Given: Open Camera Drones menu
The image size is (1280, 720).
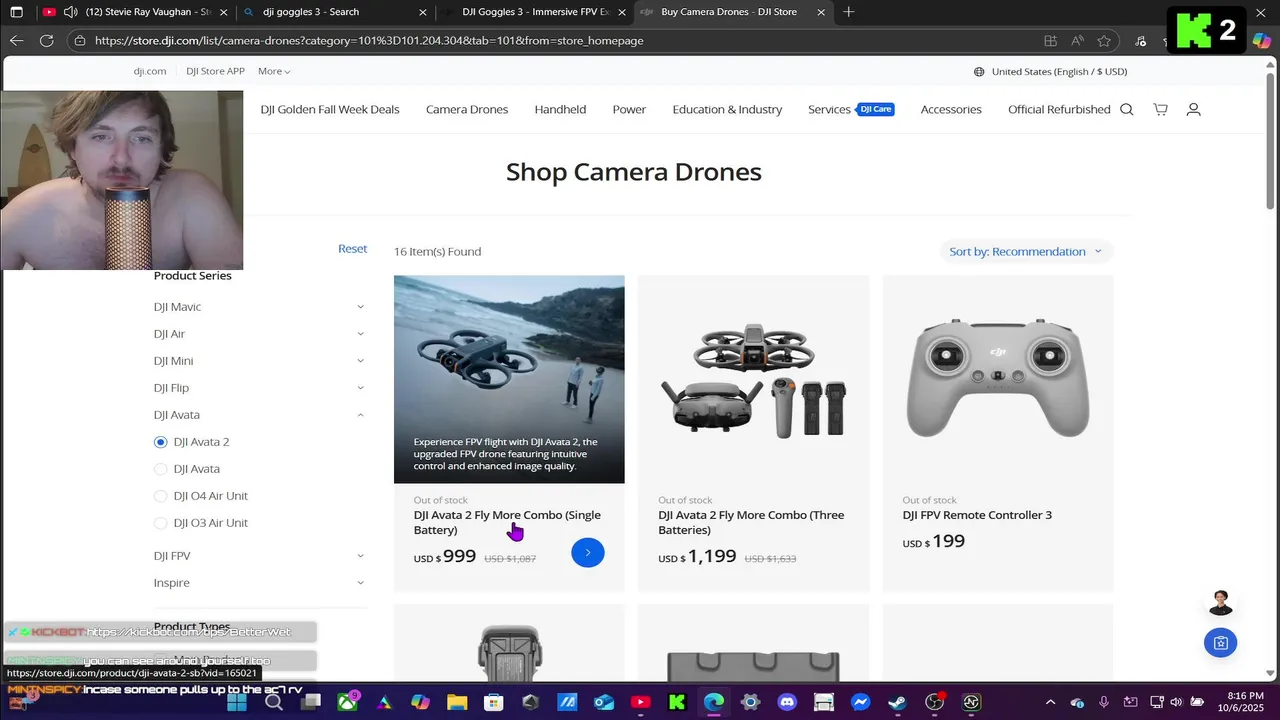Looking at the screenshot, I should [x=467, y=109].
